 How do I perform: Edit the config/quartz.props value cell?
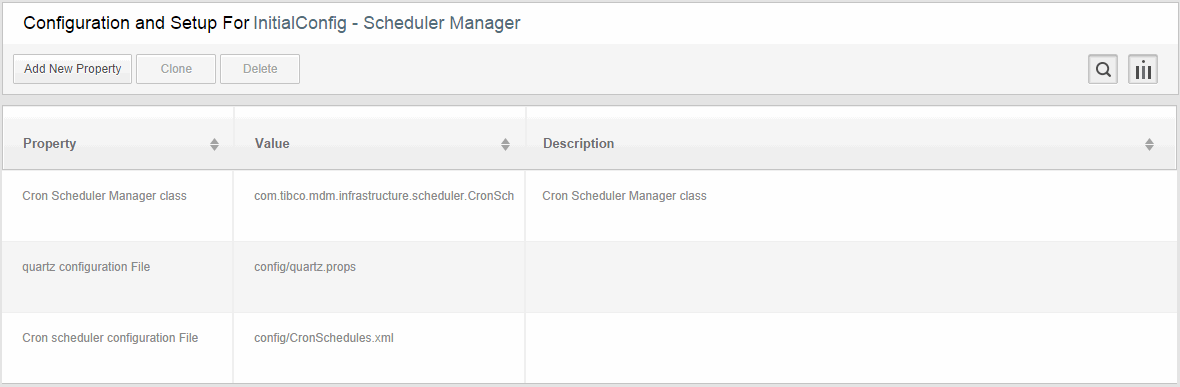tap(379, 276)
